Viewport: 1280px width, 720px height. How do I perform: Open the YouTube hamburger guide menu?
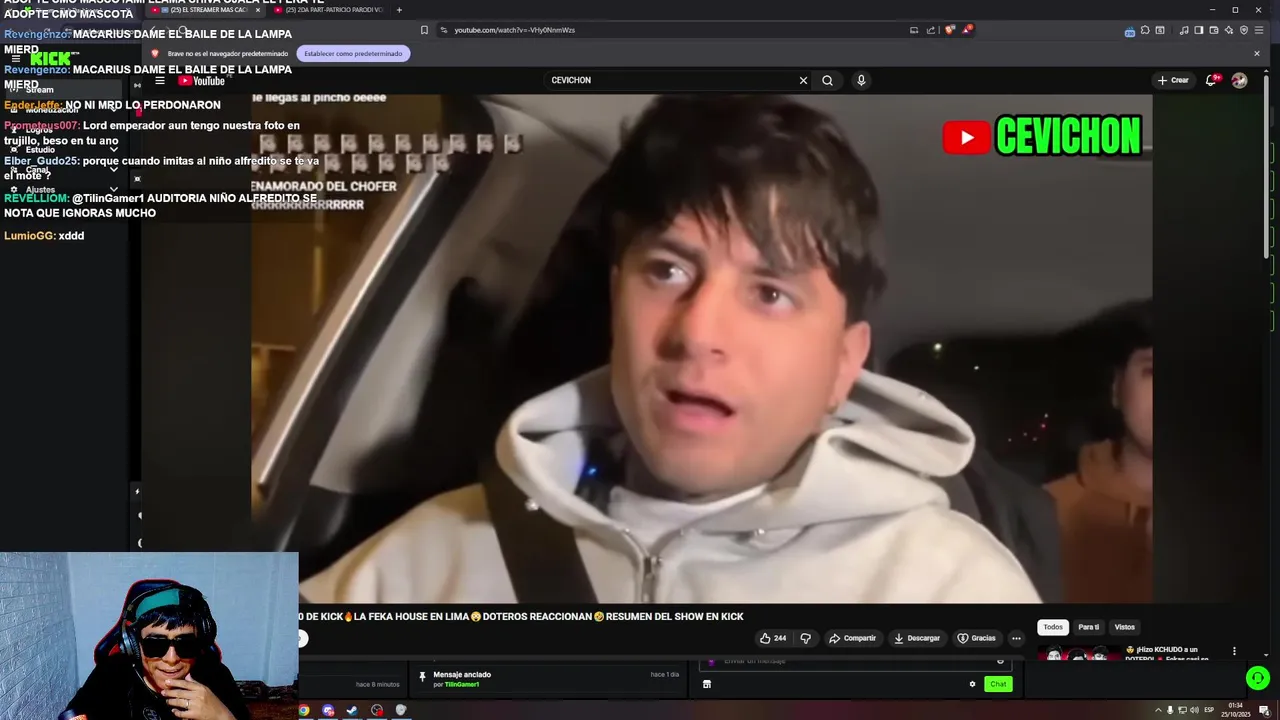pyautogui.click(x=159, y=81)
